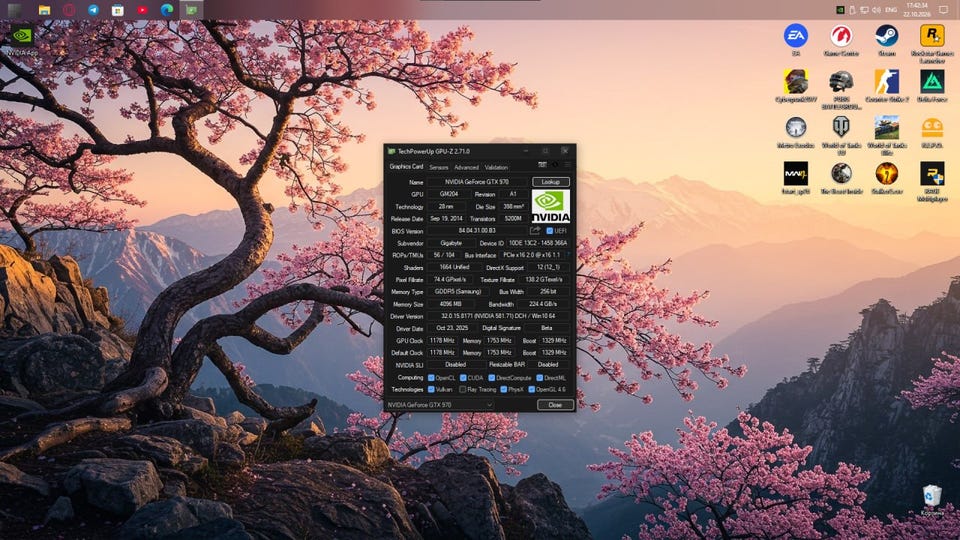Screen dimensions: 960x540
Task: Open File Explorer from the taskbar
Action: click(x=44, y=10)
